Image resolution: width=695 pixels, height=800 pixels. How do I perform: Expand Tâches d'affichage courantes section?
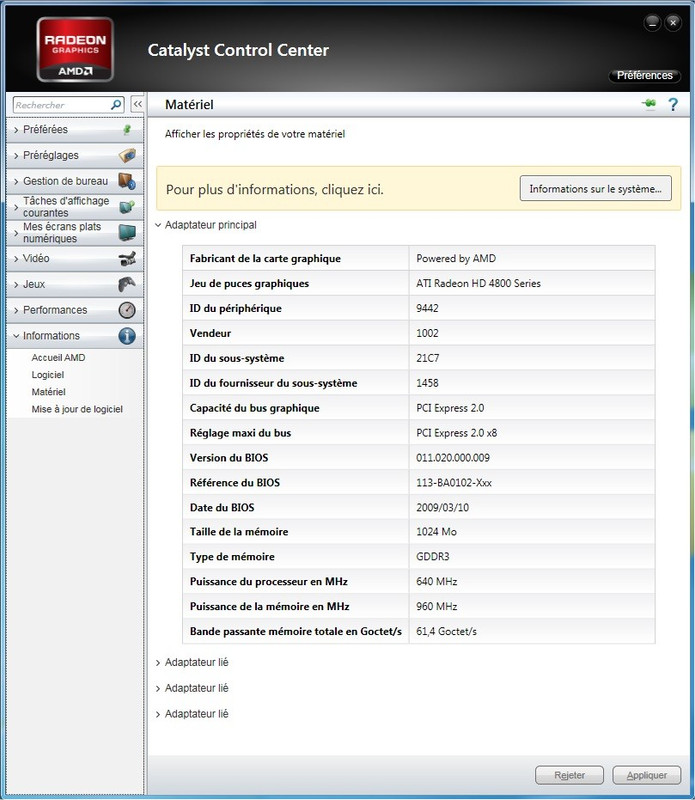pos(75,207)
